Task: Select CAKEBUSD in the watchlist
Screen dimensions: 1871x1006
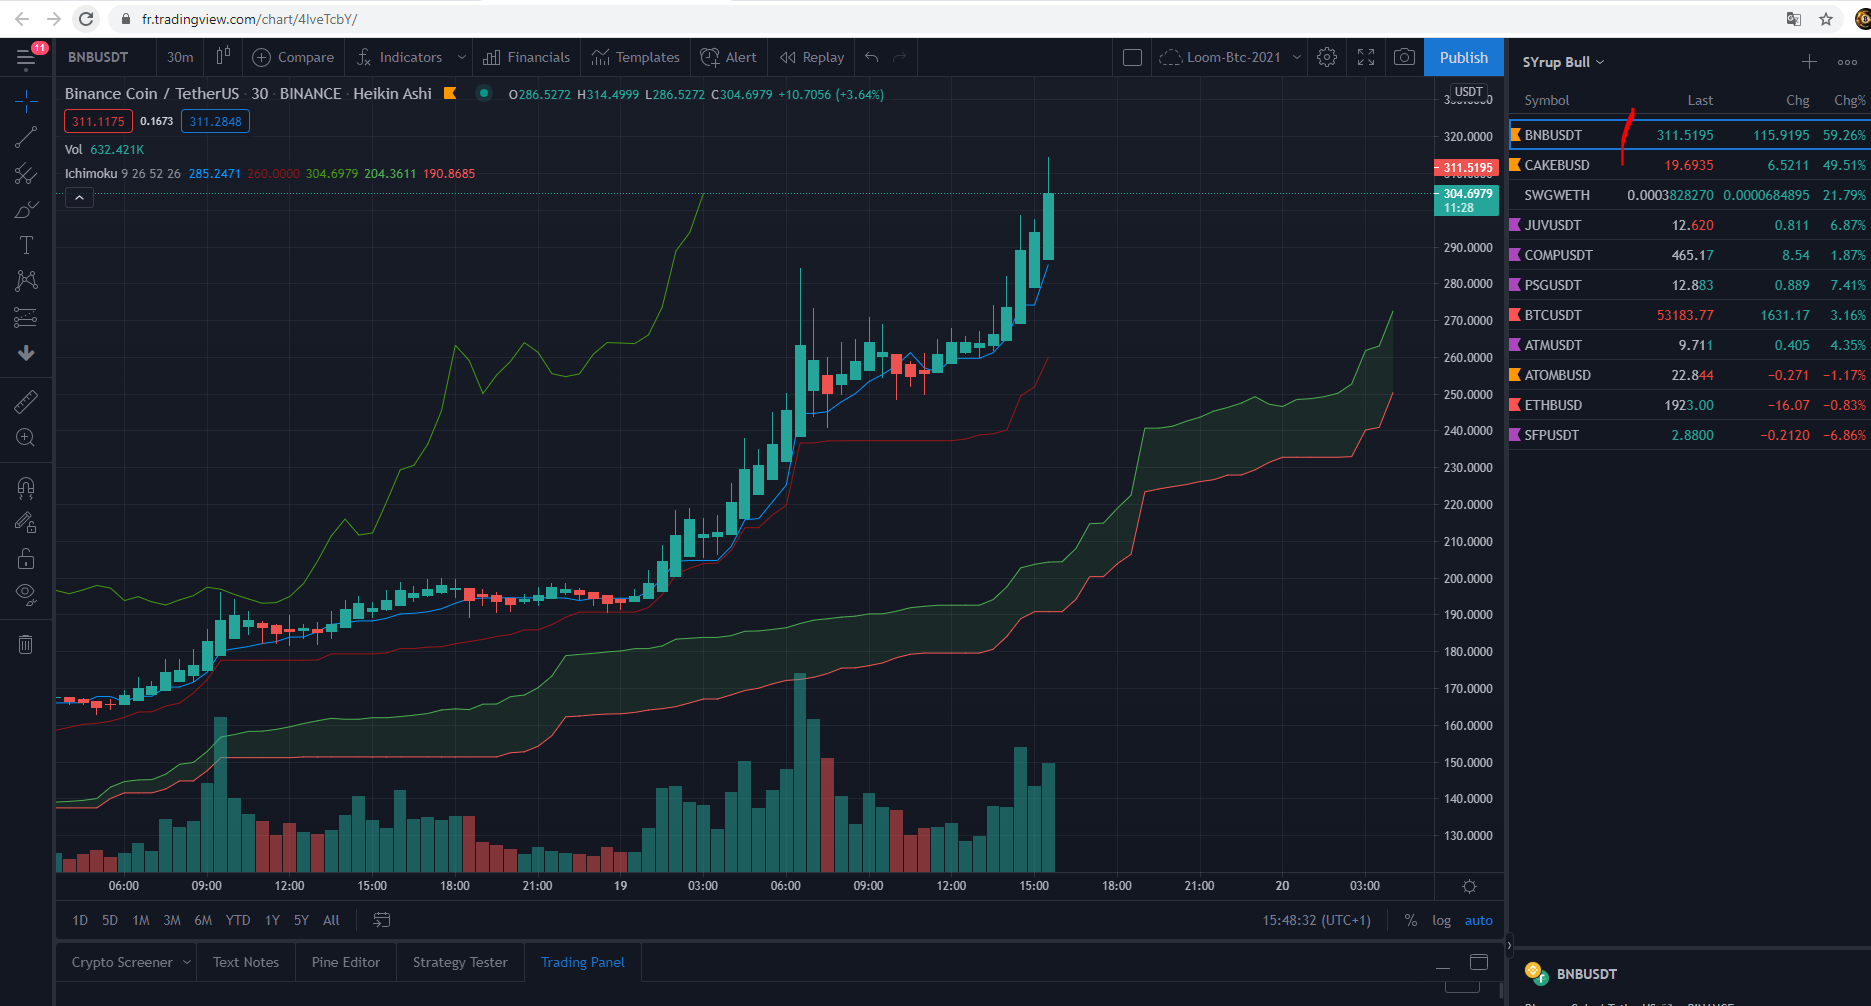Action: (1689, 165)
